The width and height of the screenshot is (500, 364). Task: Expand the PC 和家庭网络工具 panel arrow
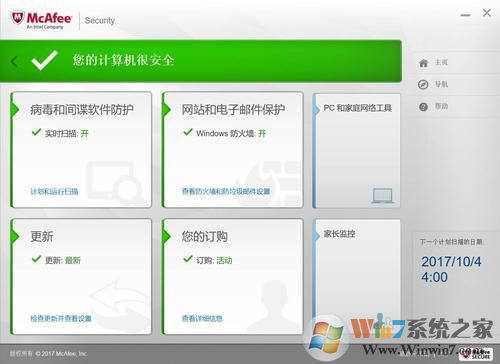coord(316,110)
